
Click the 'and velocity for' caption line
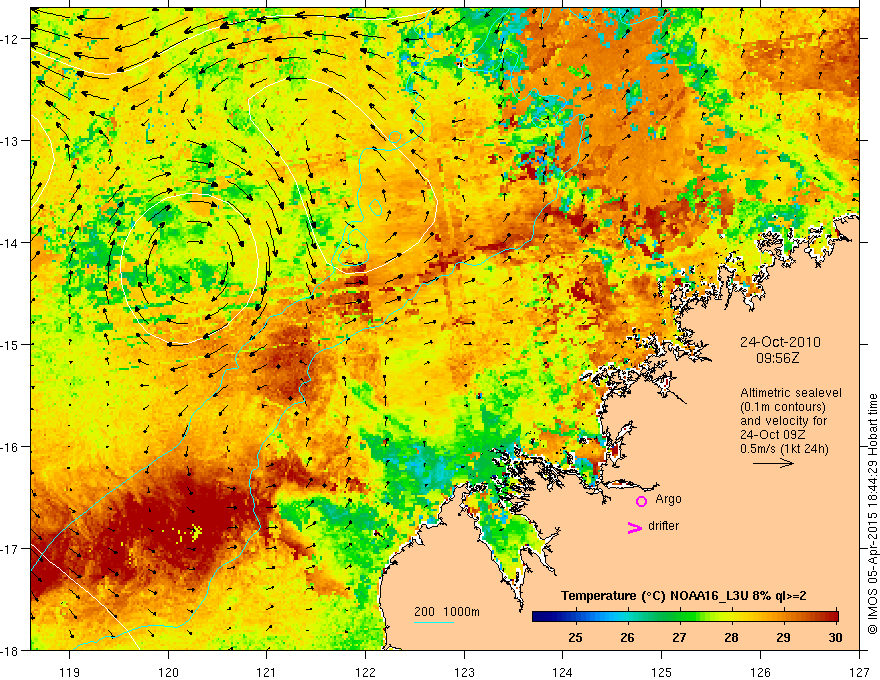click(783, 421)
